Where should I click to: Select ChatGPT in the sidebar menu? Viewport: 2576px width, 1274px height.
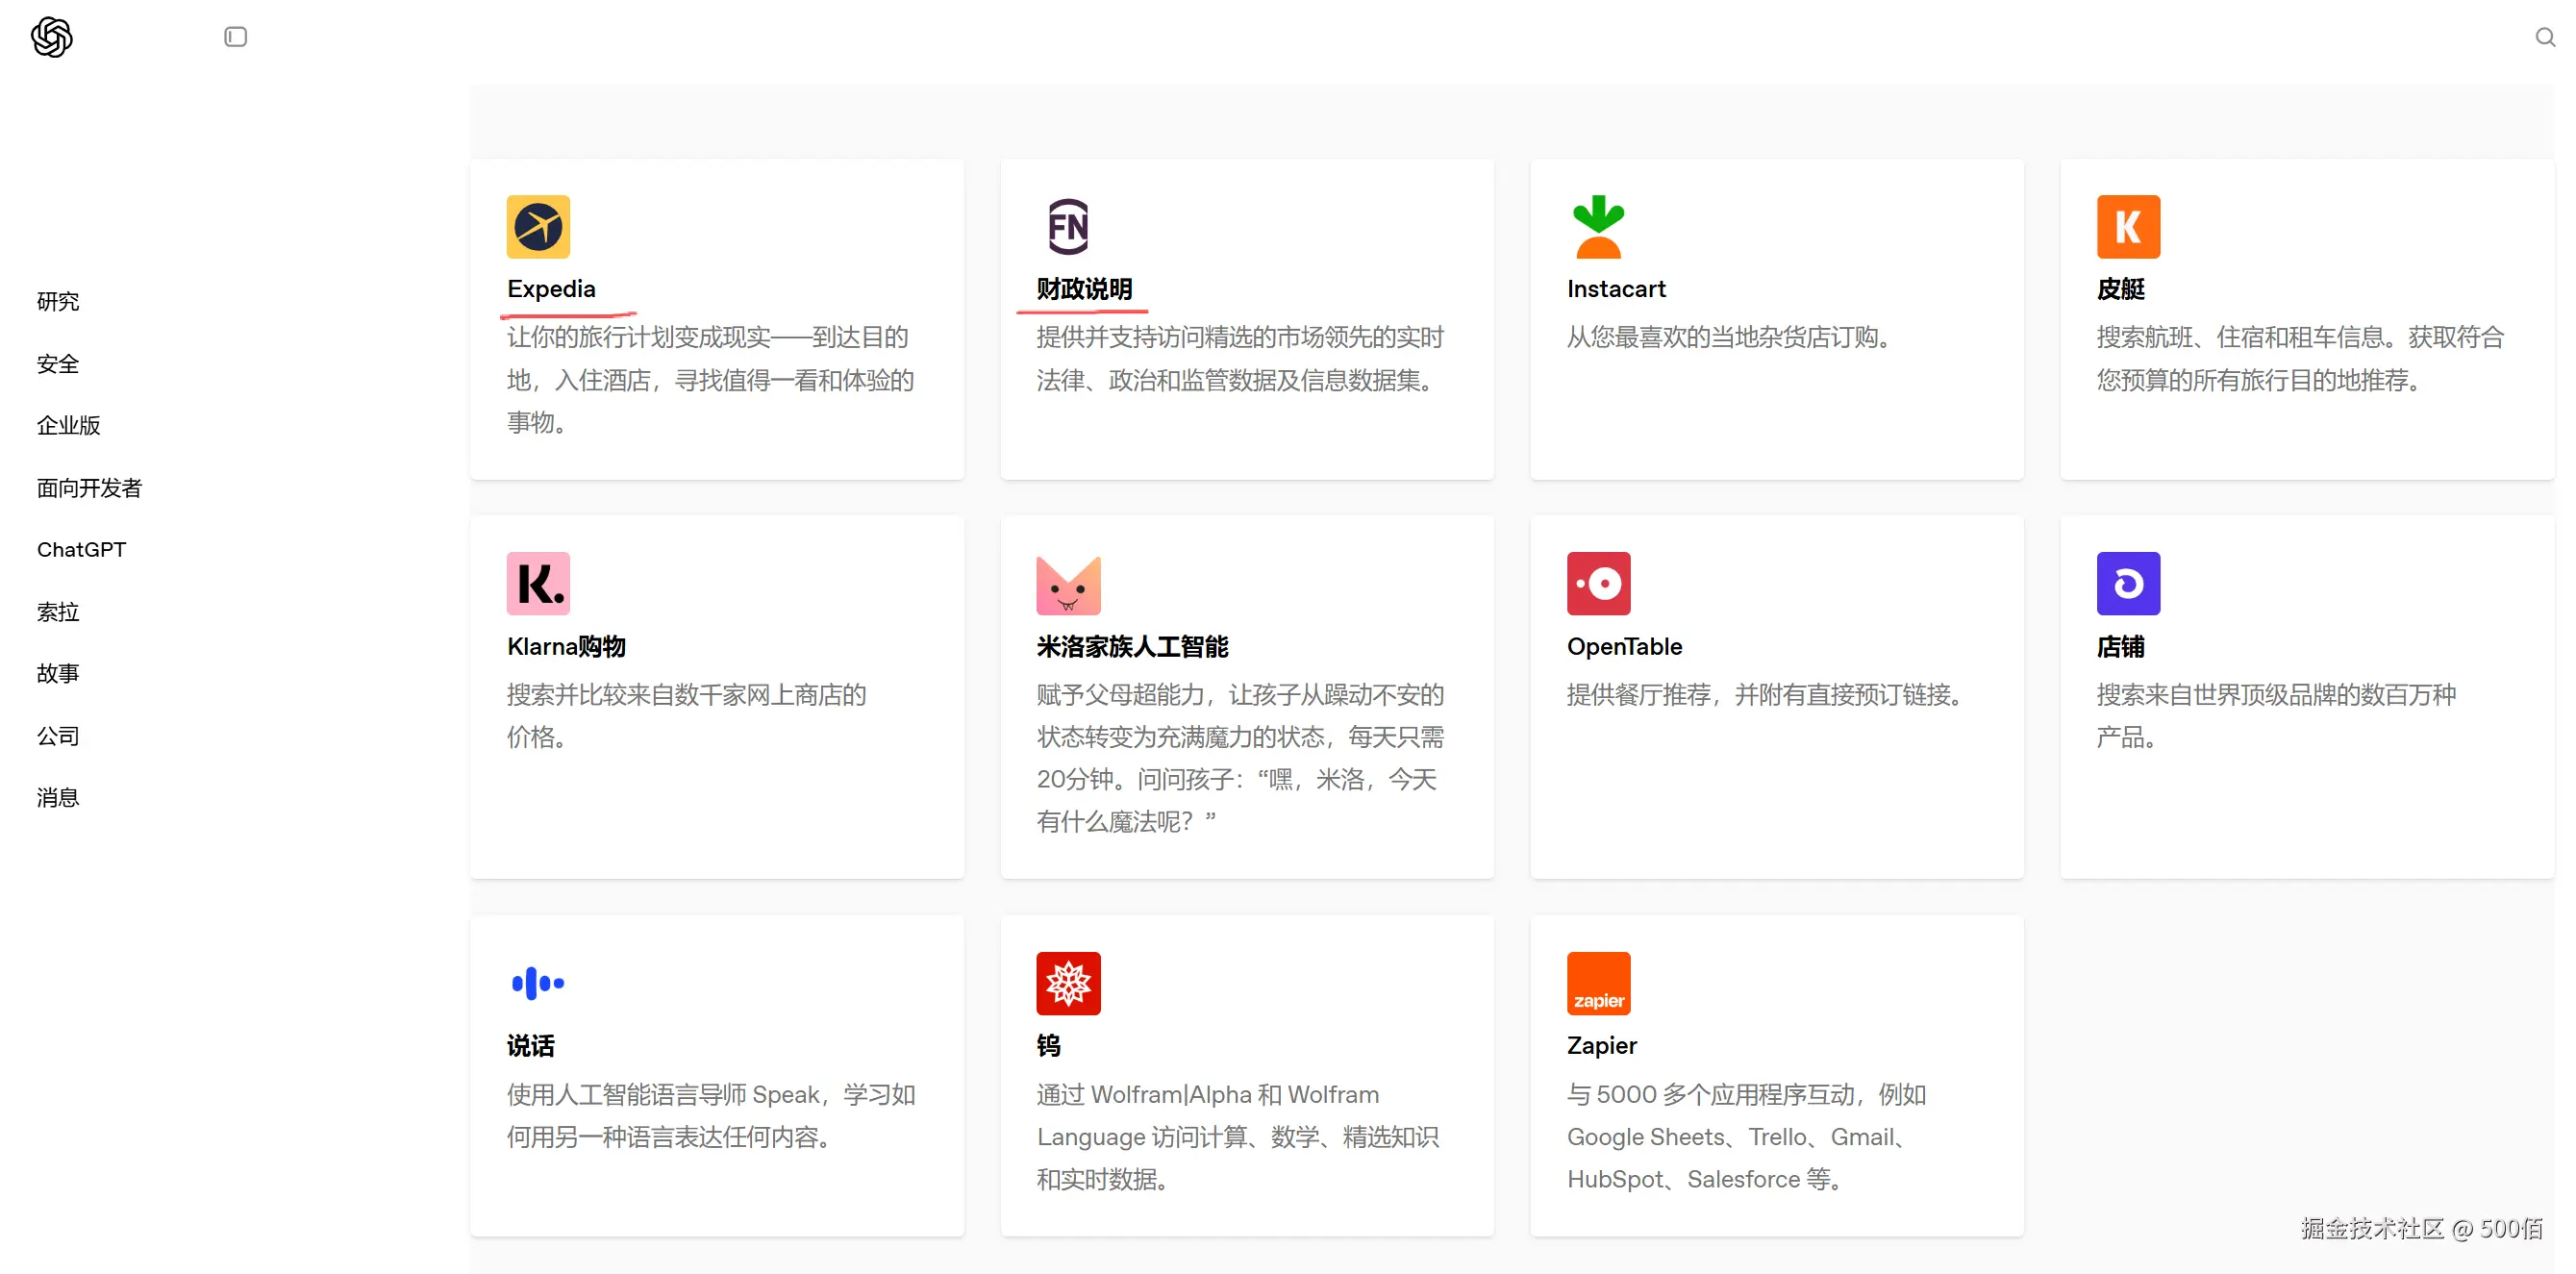[81, 549]
